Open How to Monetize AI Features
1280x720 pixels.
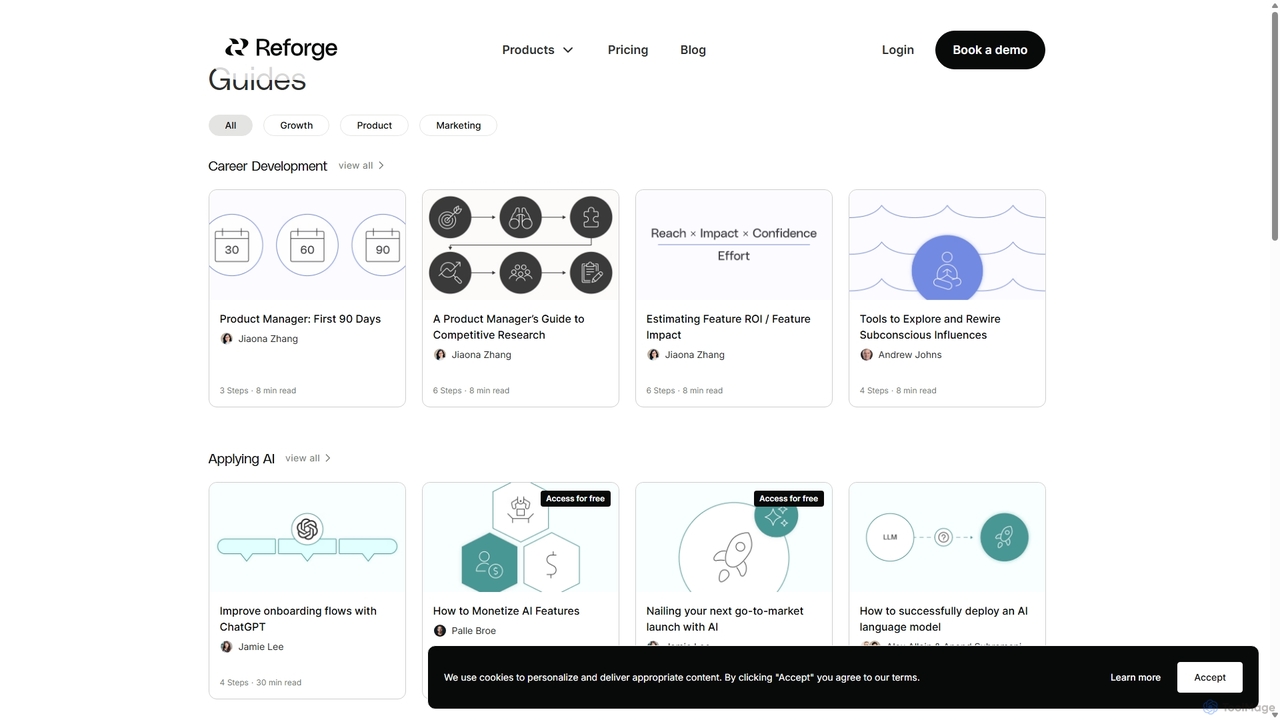(506, 611)
